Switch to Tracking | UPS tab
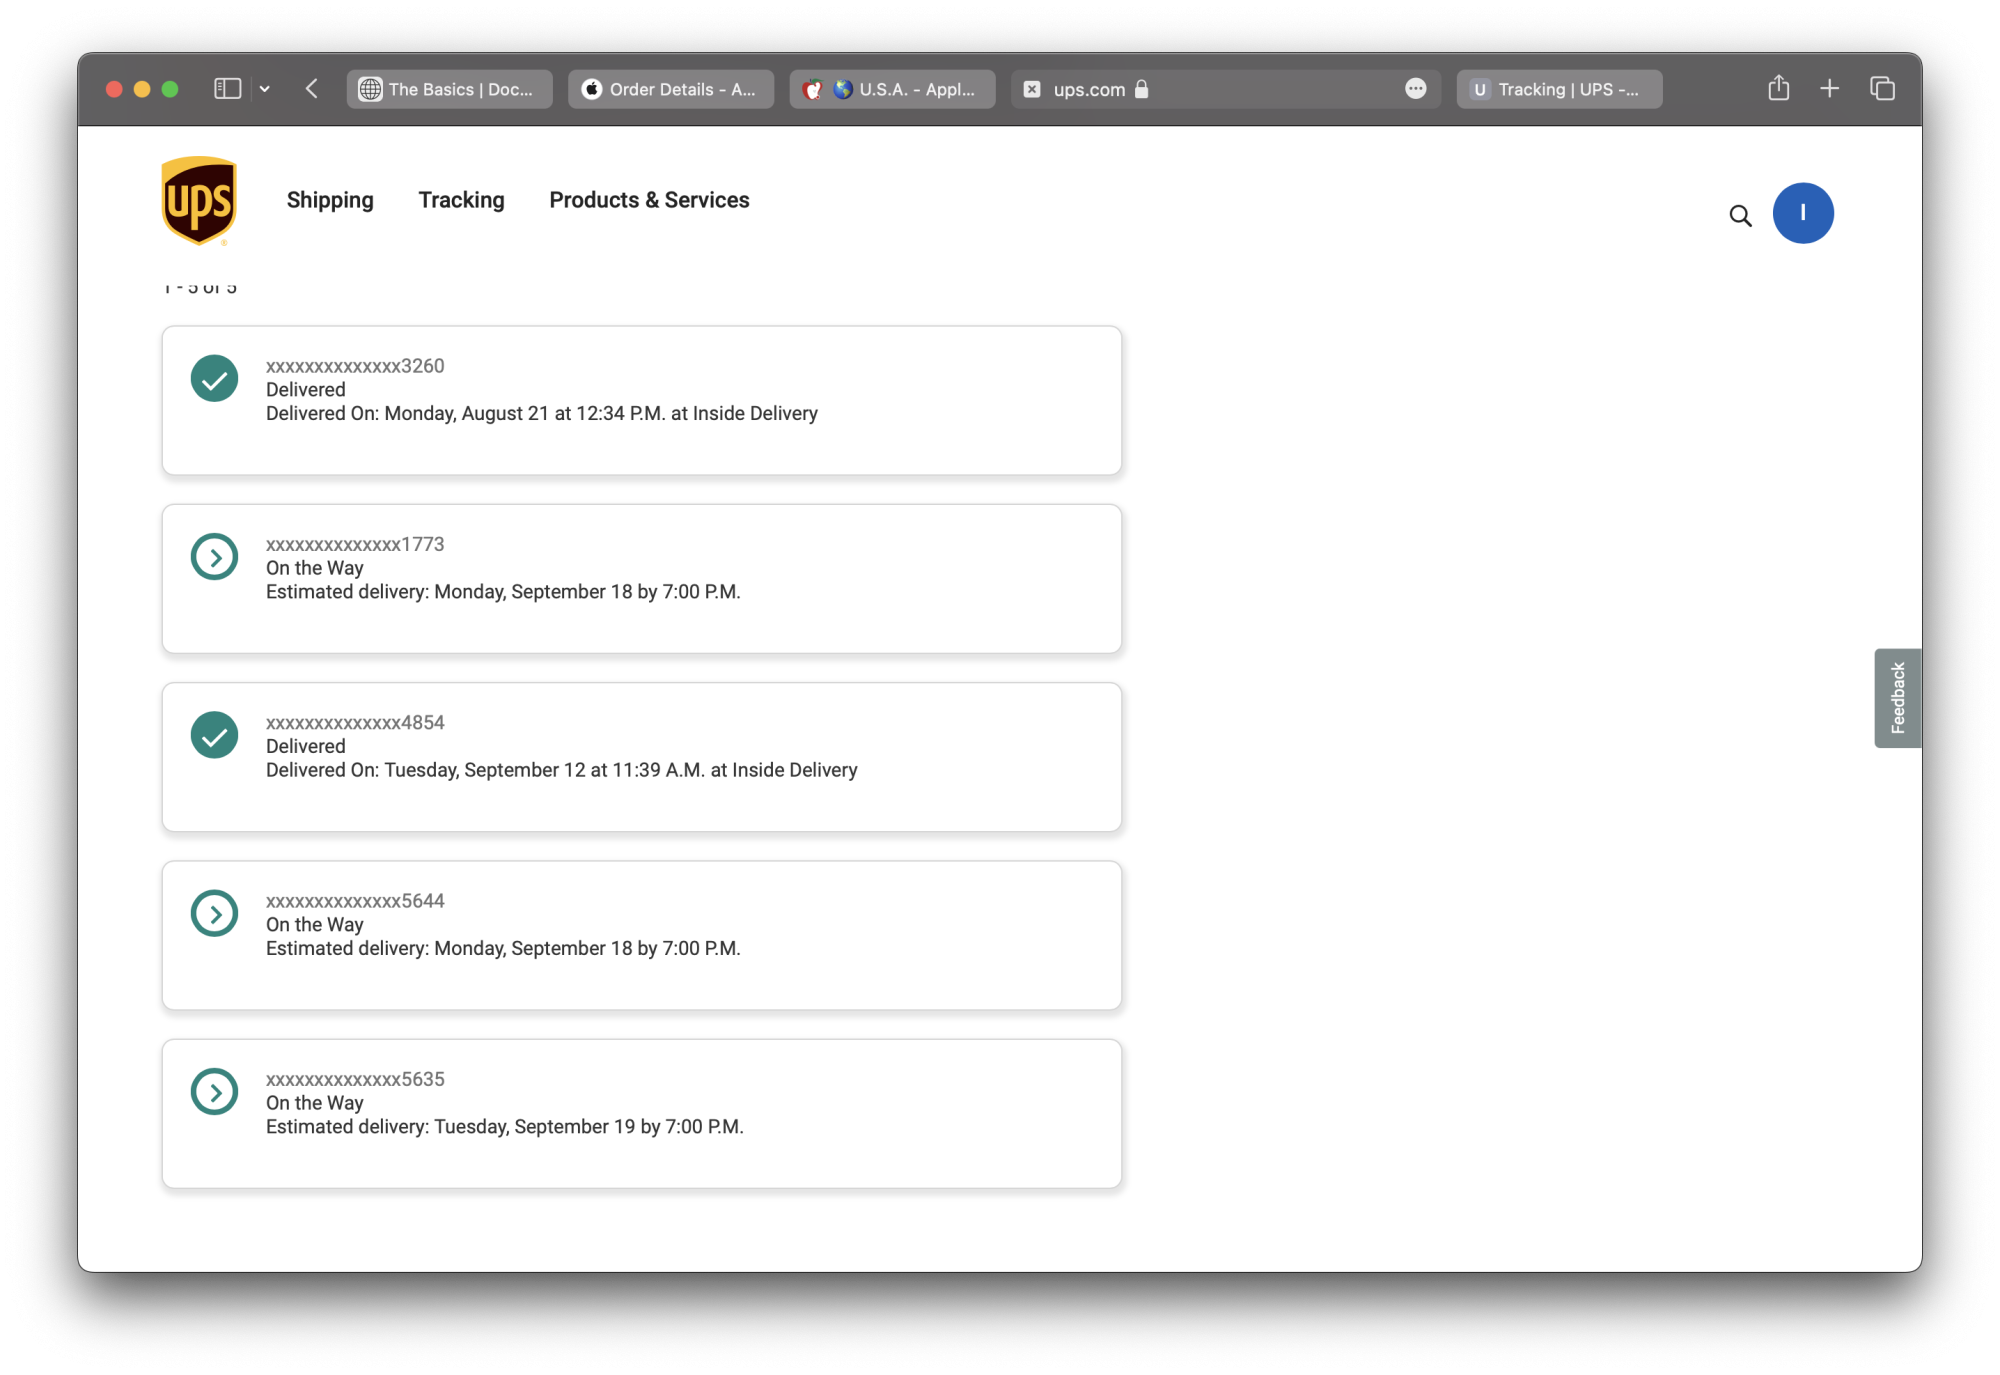The height and width of the screenshot is (1375, 2000). pyautogui.click(x=1558, y=89)
